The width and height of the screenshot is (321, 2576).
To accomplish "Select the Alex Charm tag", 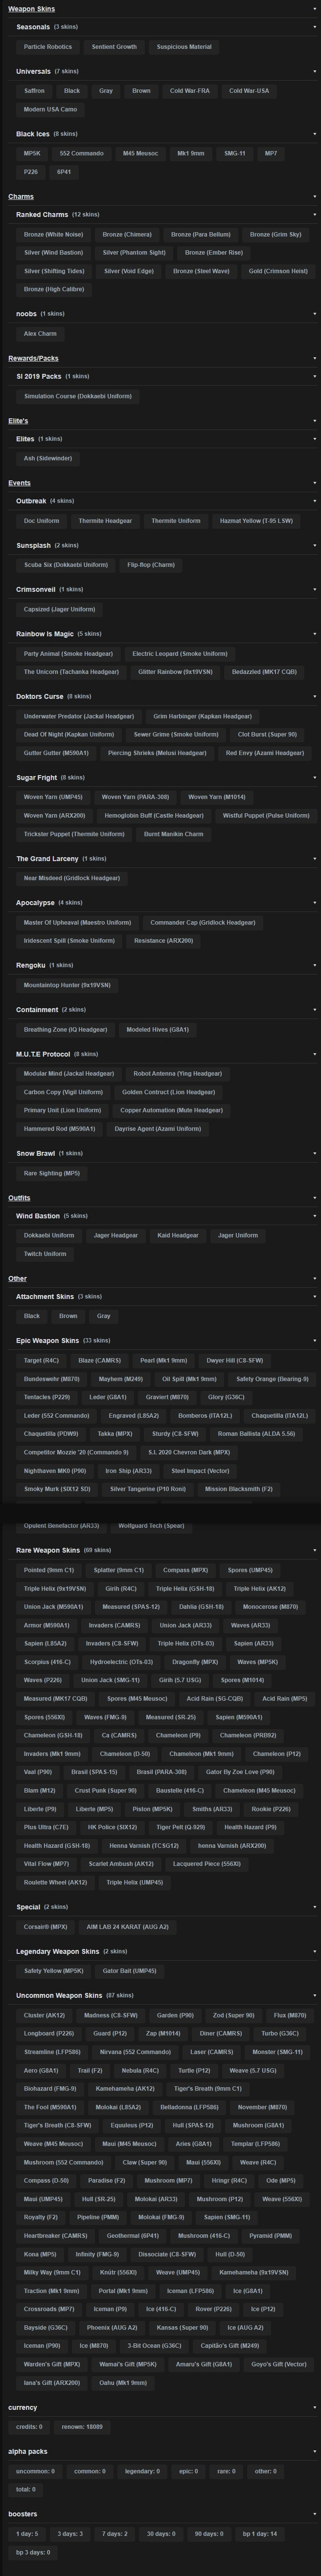I will tap(40, 334).
